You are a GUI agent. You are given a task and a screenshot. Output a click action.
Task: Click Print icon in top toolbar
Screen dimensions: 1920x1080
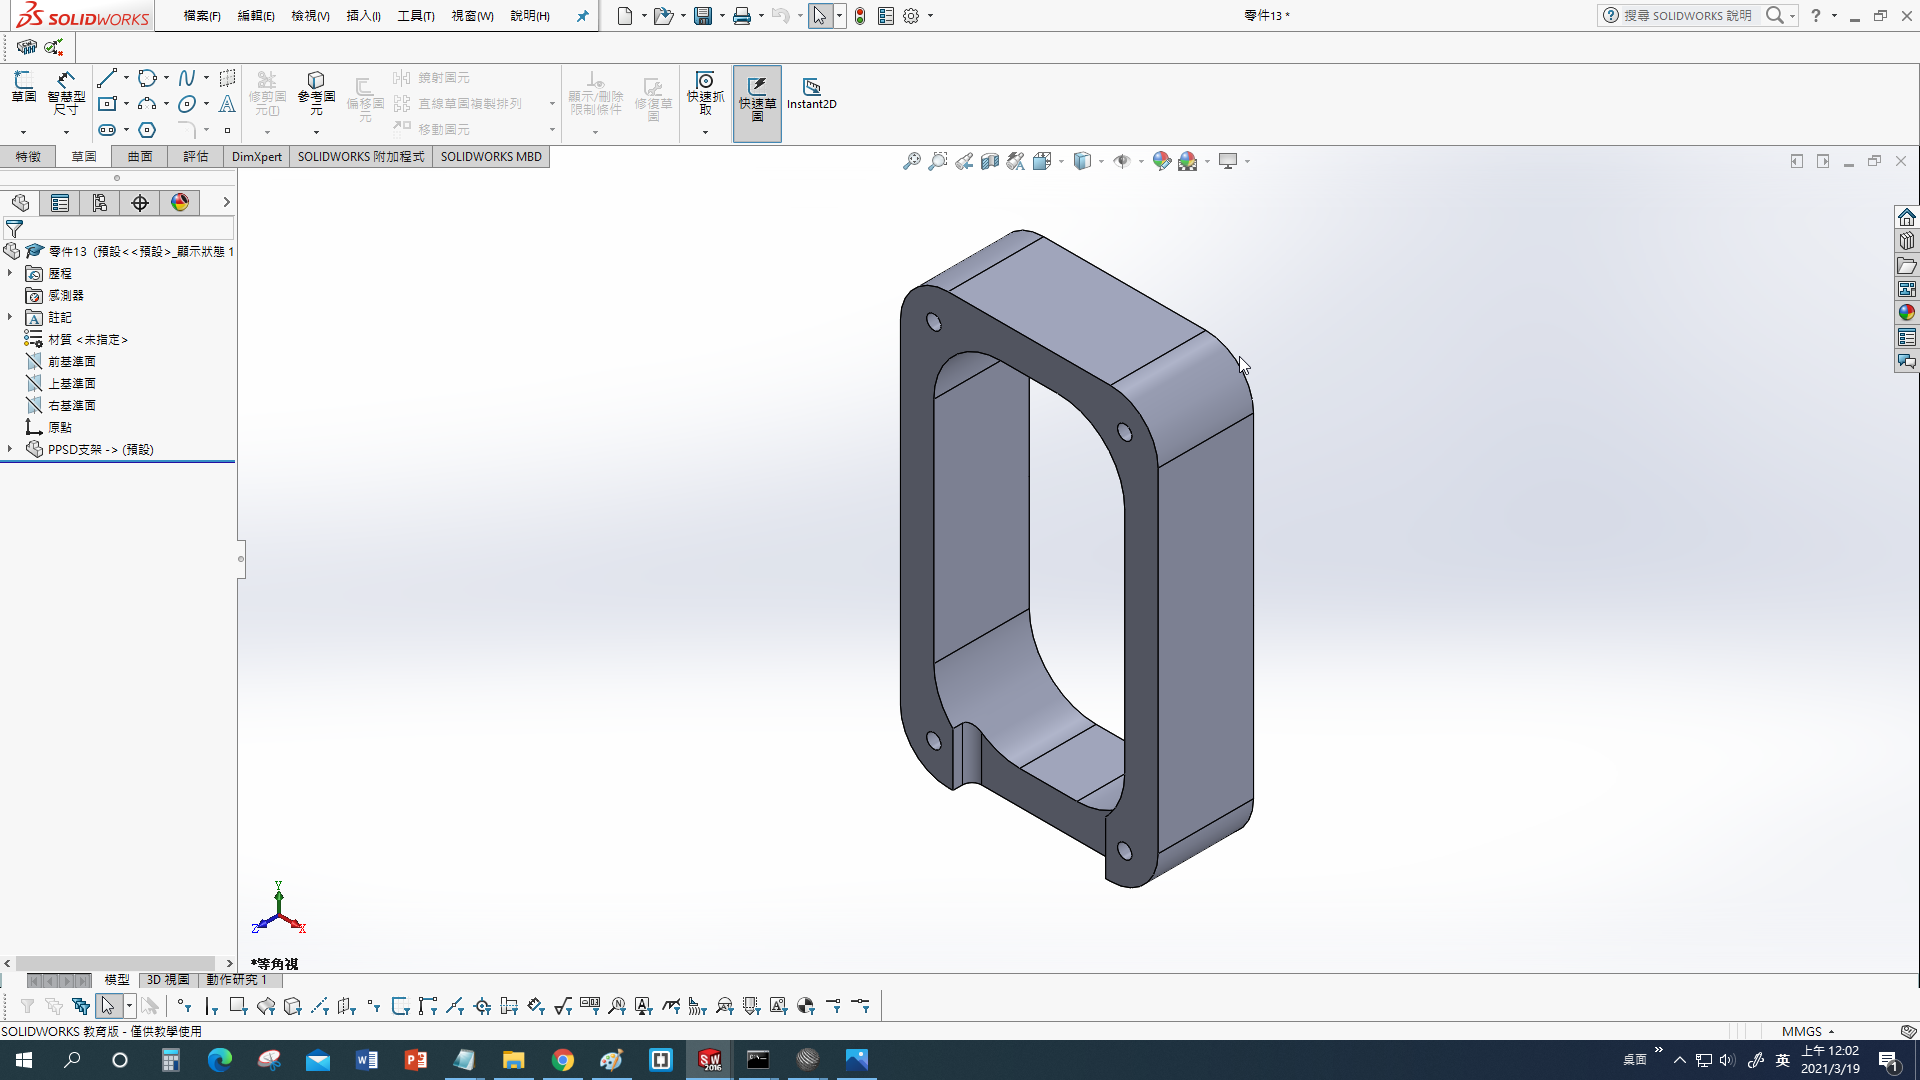click(741, 16)
